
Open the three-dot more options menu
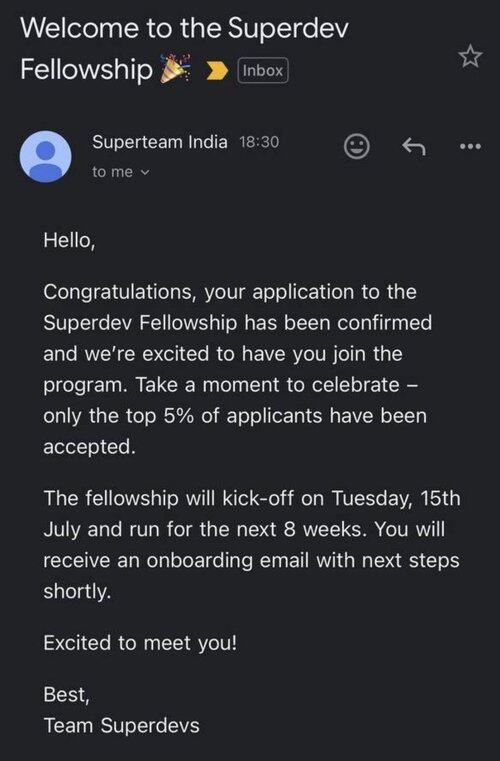point(470,146)
